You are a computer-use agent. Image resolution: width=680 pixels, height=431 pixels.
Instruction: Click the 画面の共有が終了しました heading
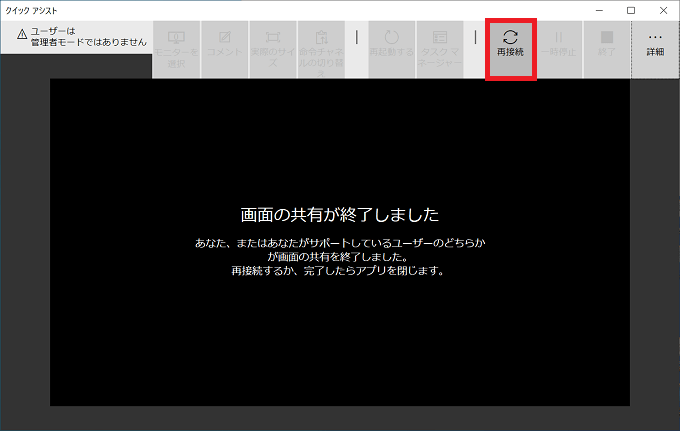click(x=340, y=215)
